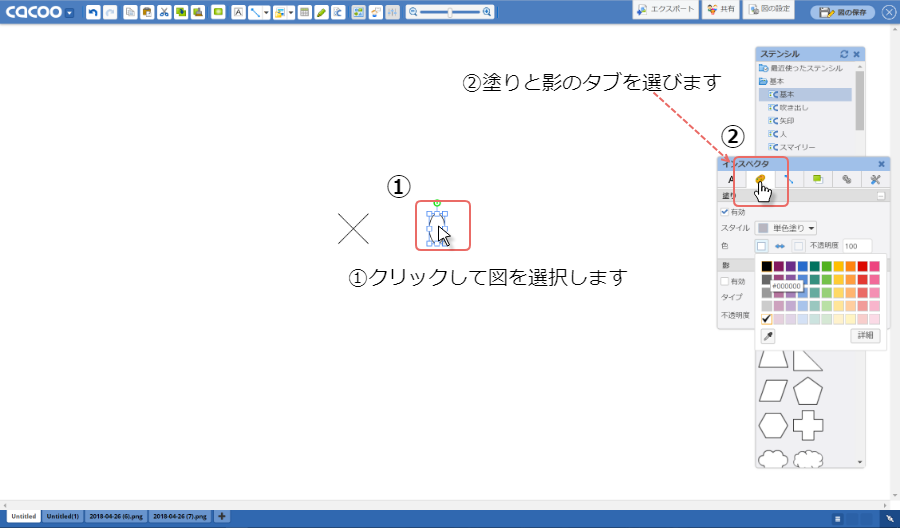Click the Redo arrow icon
Image resolution: width=901 pixels, height=528 pixels.
[110, 12]
